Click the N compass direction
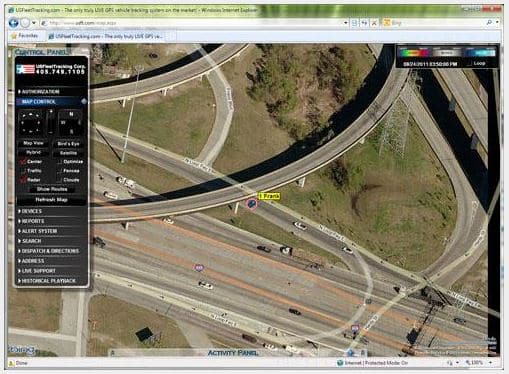 coord(71,114)
